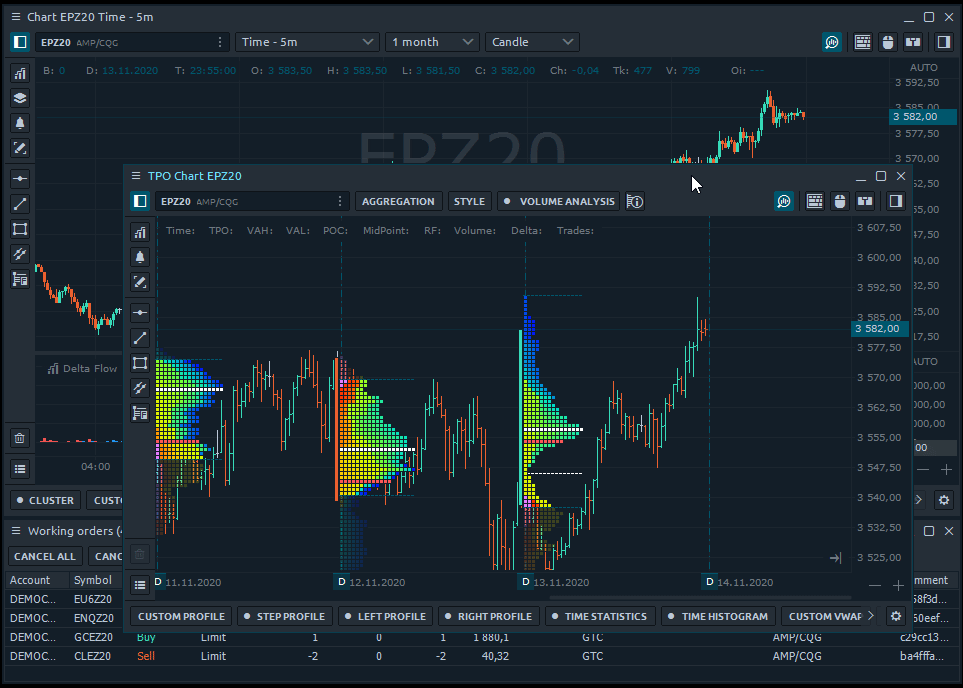Expand the 1 month period dropdown
963x688 pixels.
pyautogui.click(x=432, y=42)
